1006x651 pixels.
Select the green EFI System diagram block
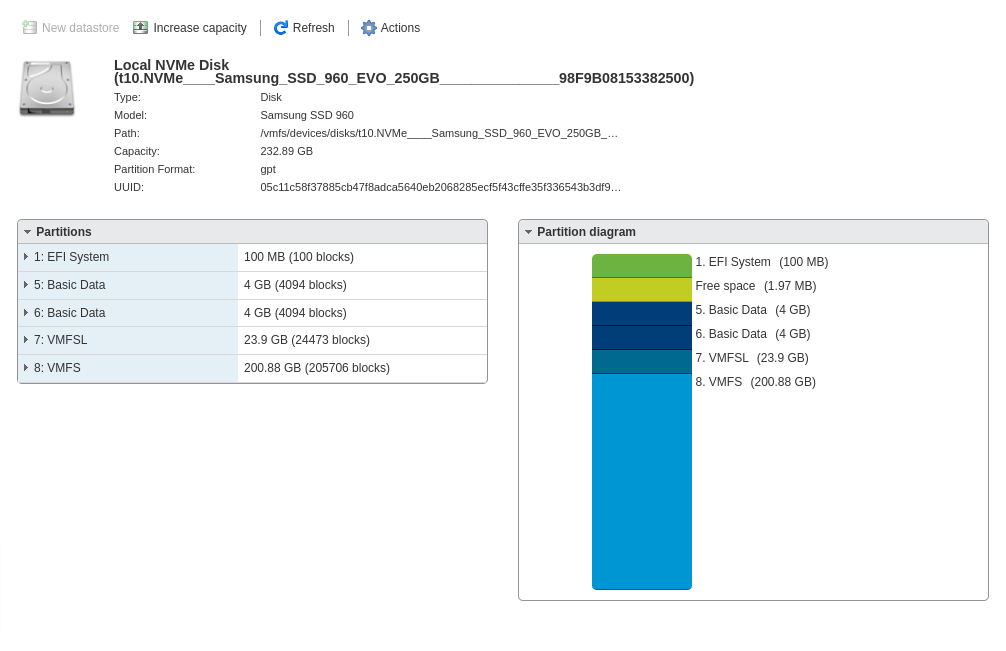641,265
